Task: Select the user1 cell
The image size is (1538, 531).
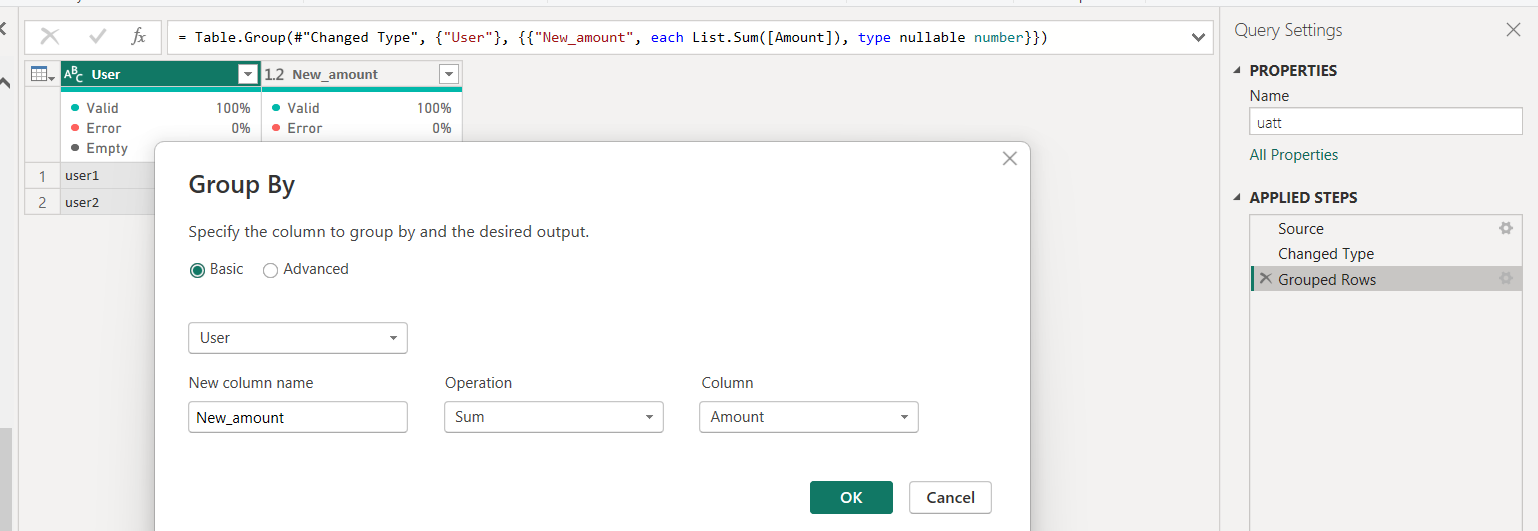Action: 108,176
